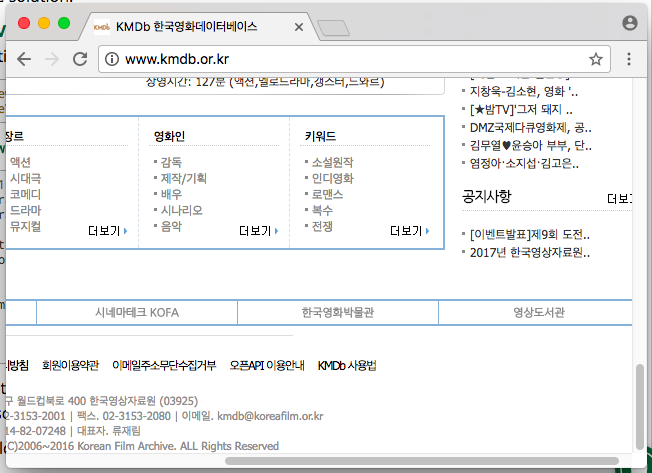652x473 pixels.
Task: Open news item 염정아·소지섭·김고은
Action: click(x=524, y=163)
